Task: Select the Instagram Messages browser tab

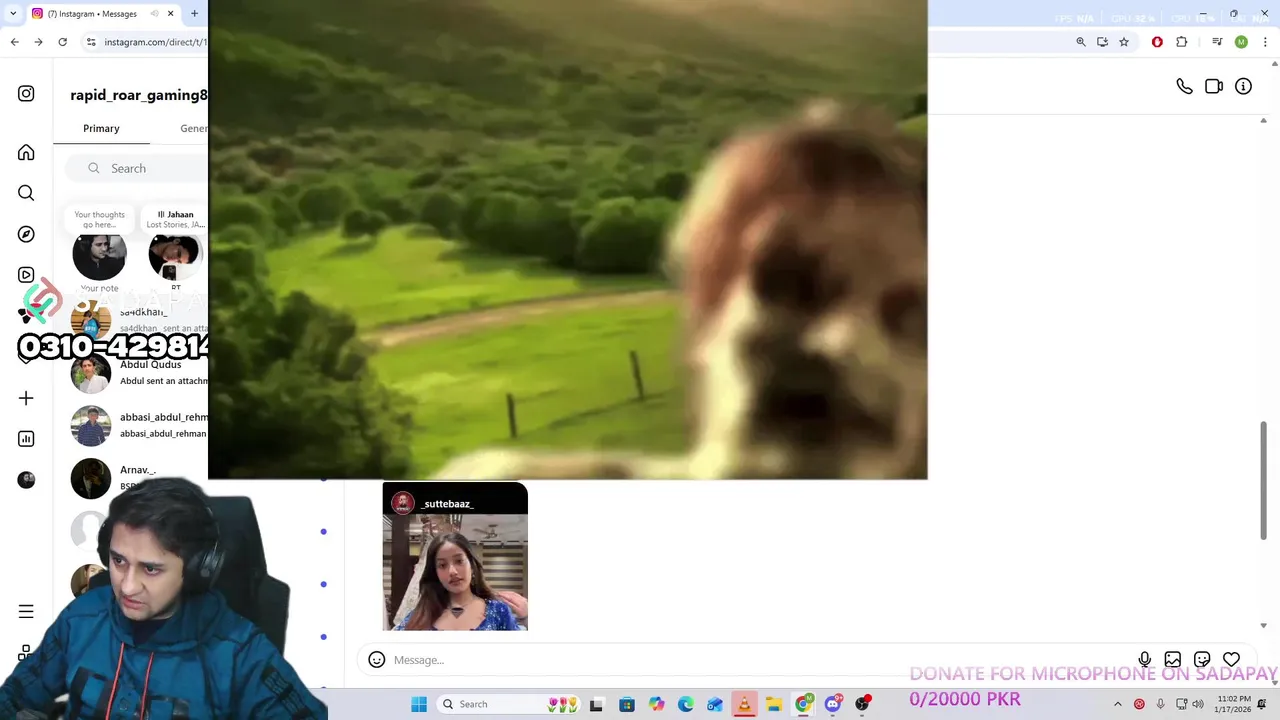Action: click(102, 14)
